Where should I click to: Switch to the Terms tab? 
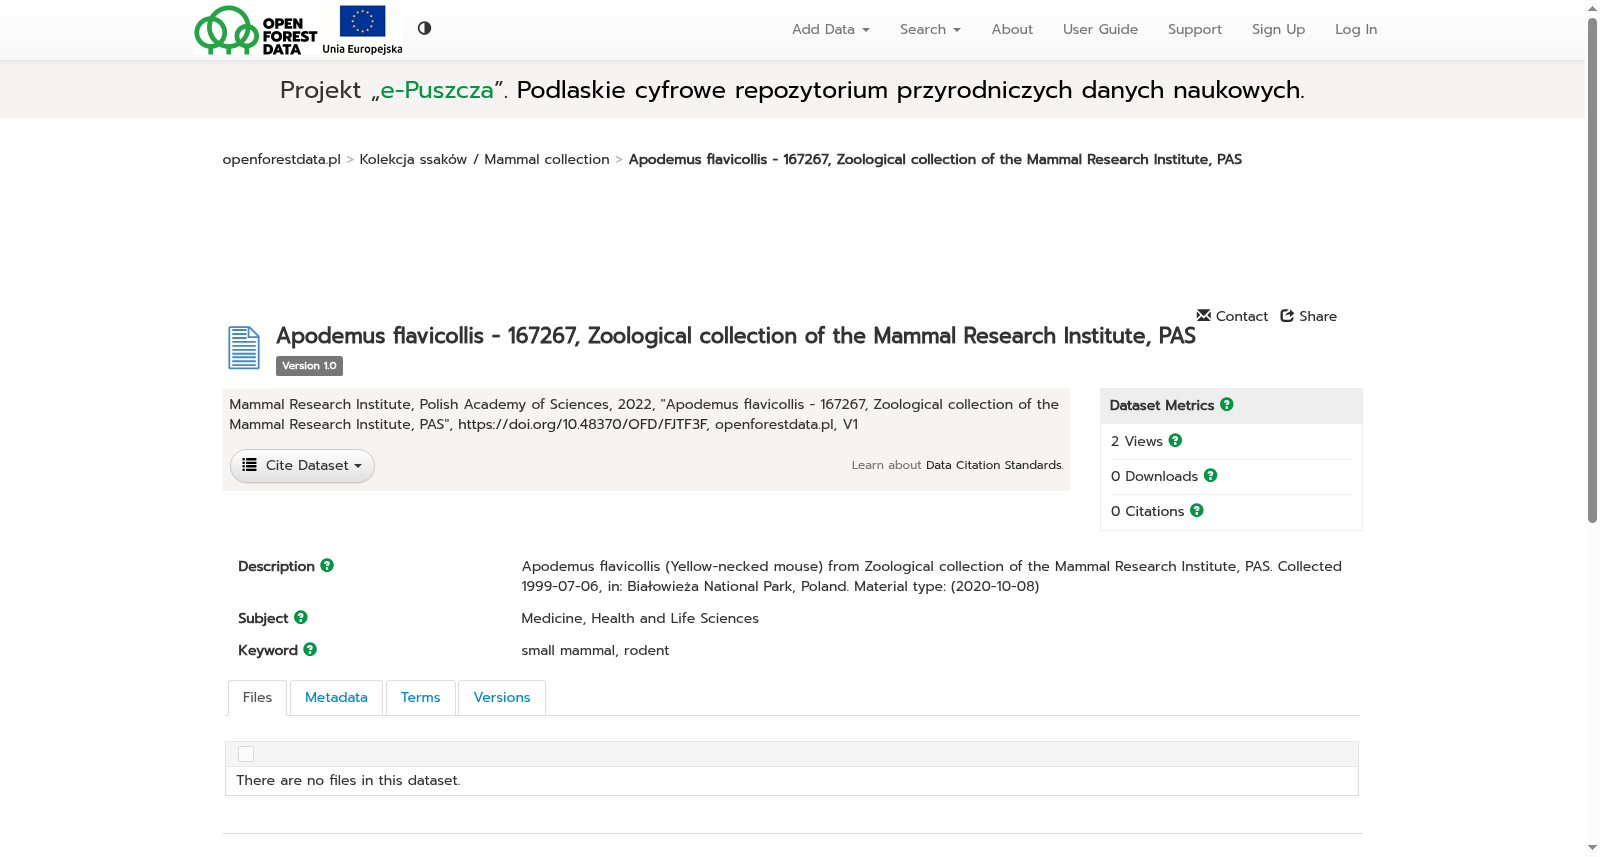[x=420, y=698]
